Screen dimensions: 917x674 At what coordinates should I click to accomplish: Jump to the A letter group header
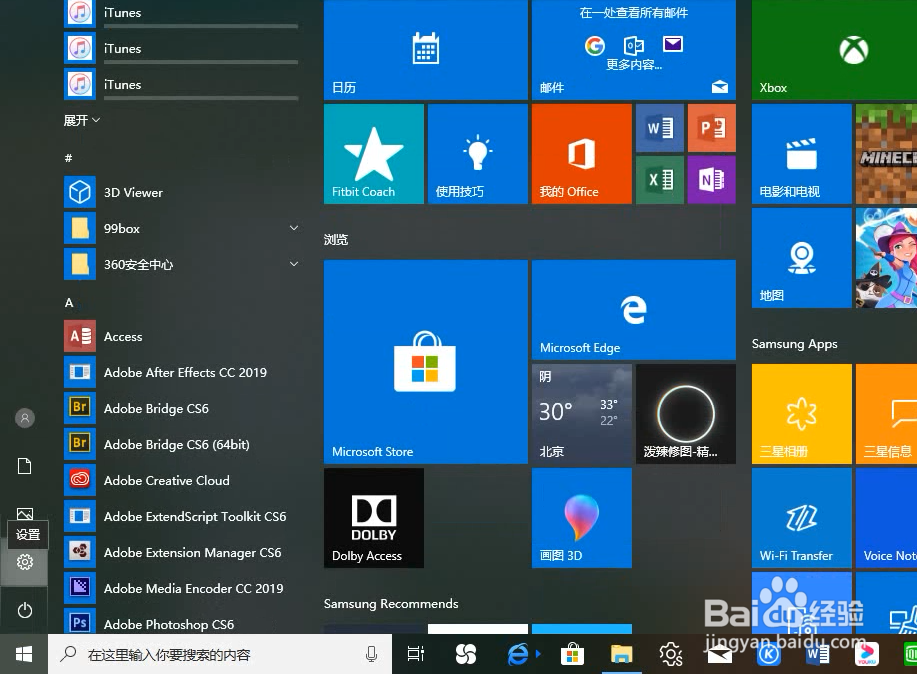(69, 302)
